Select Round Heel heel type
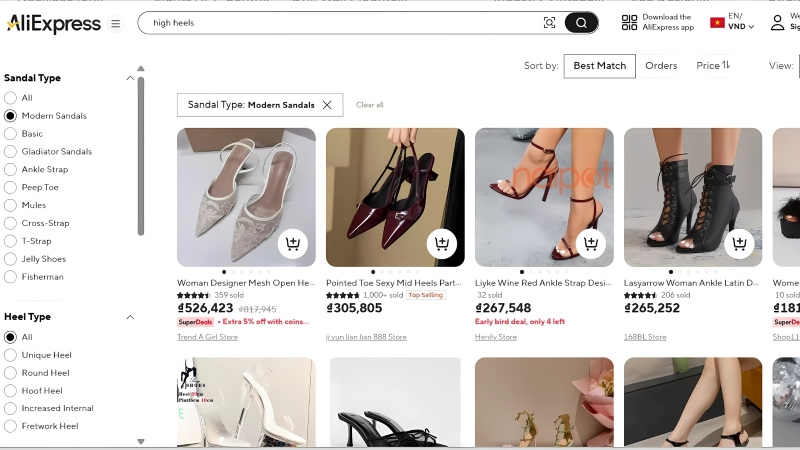Image resolution: width=800 pixels, height=450 pixels. [x=10, y=373]
